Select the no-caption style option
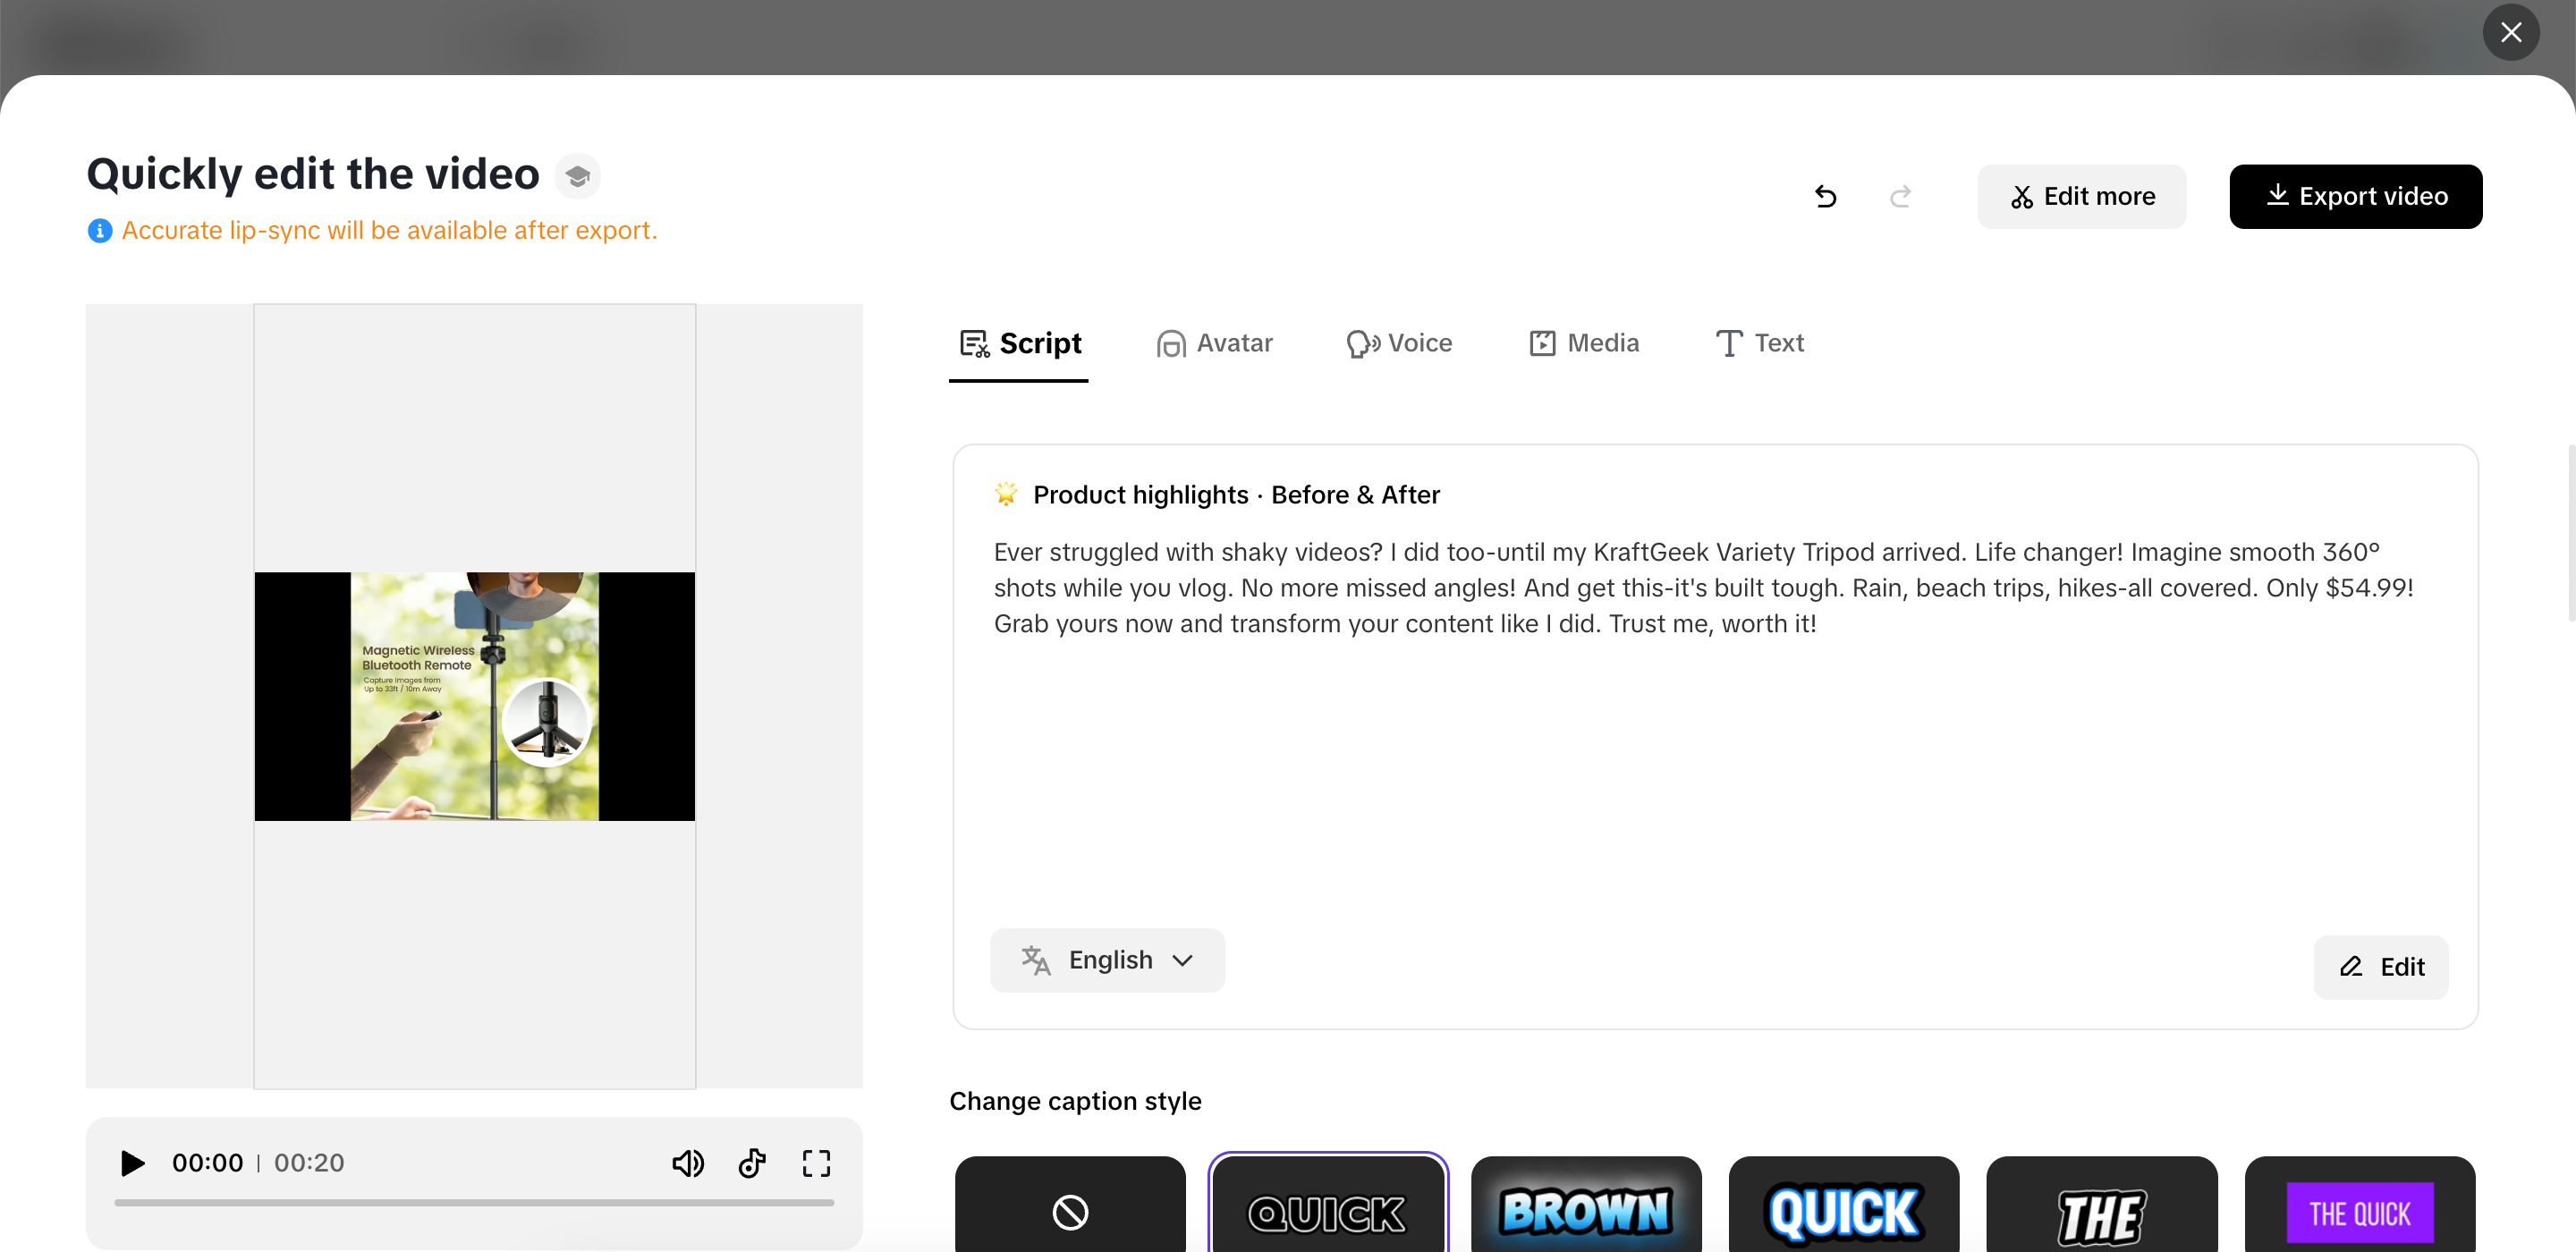Screen dimensions: 2576x1252 tap(1068, 1212)
